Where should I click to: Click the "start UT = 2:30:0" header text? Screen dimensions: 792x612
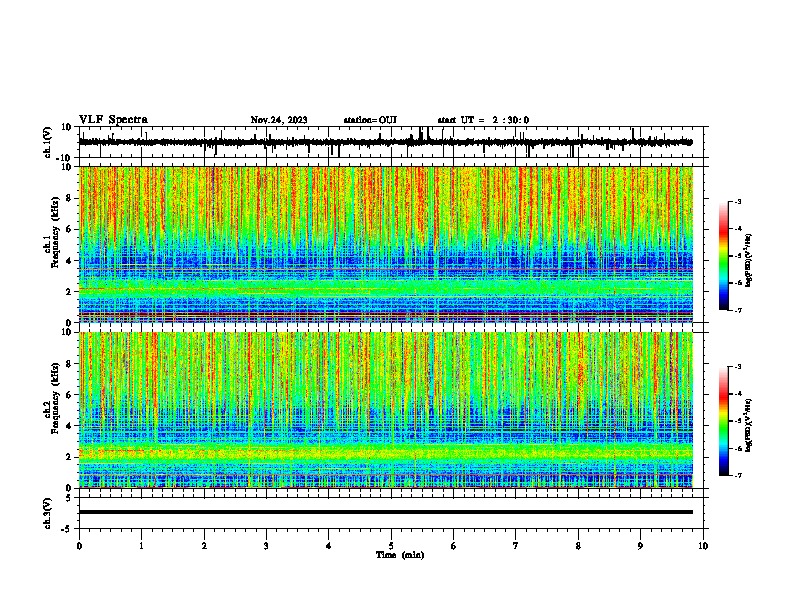click(x=483, y=120)
